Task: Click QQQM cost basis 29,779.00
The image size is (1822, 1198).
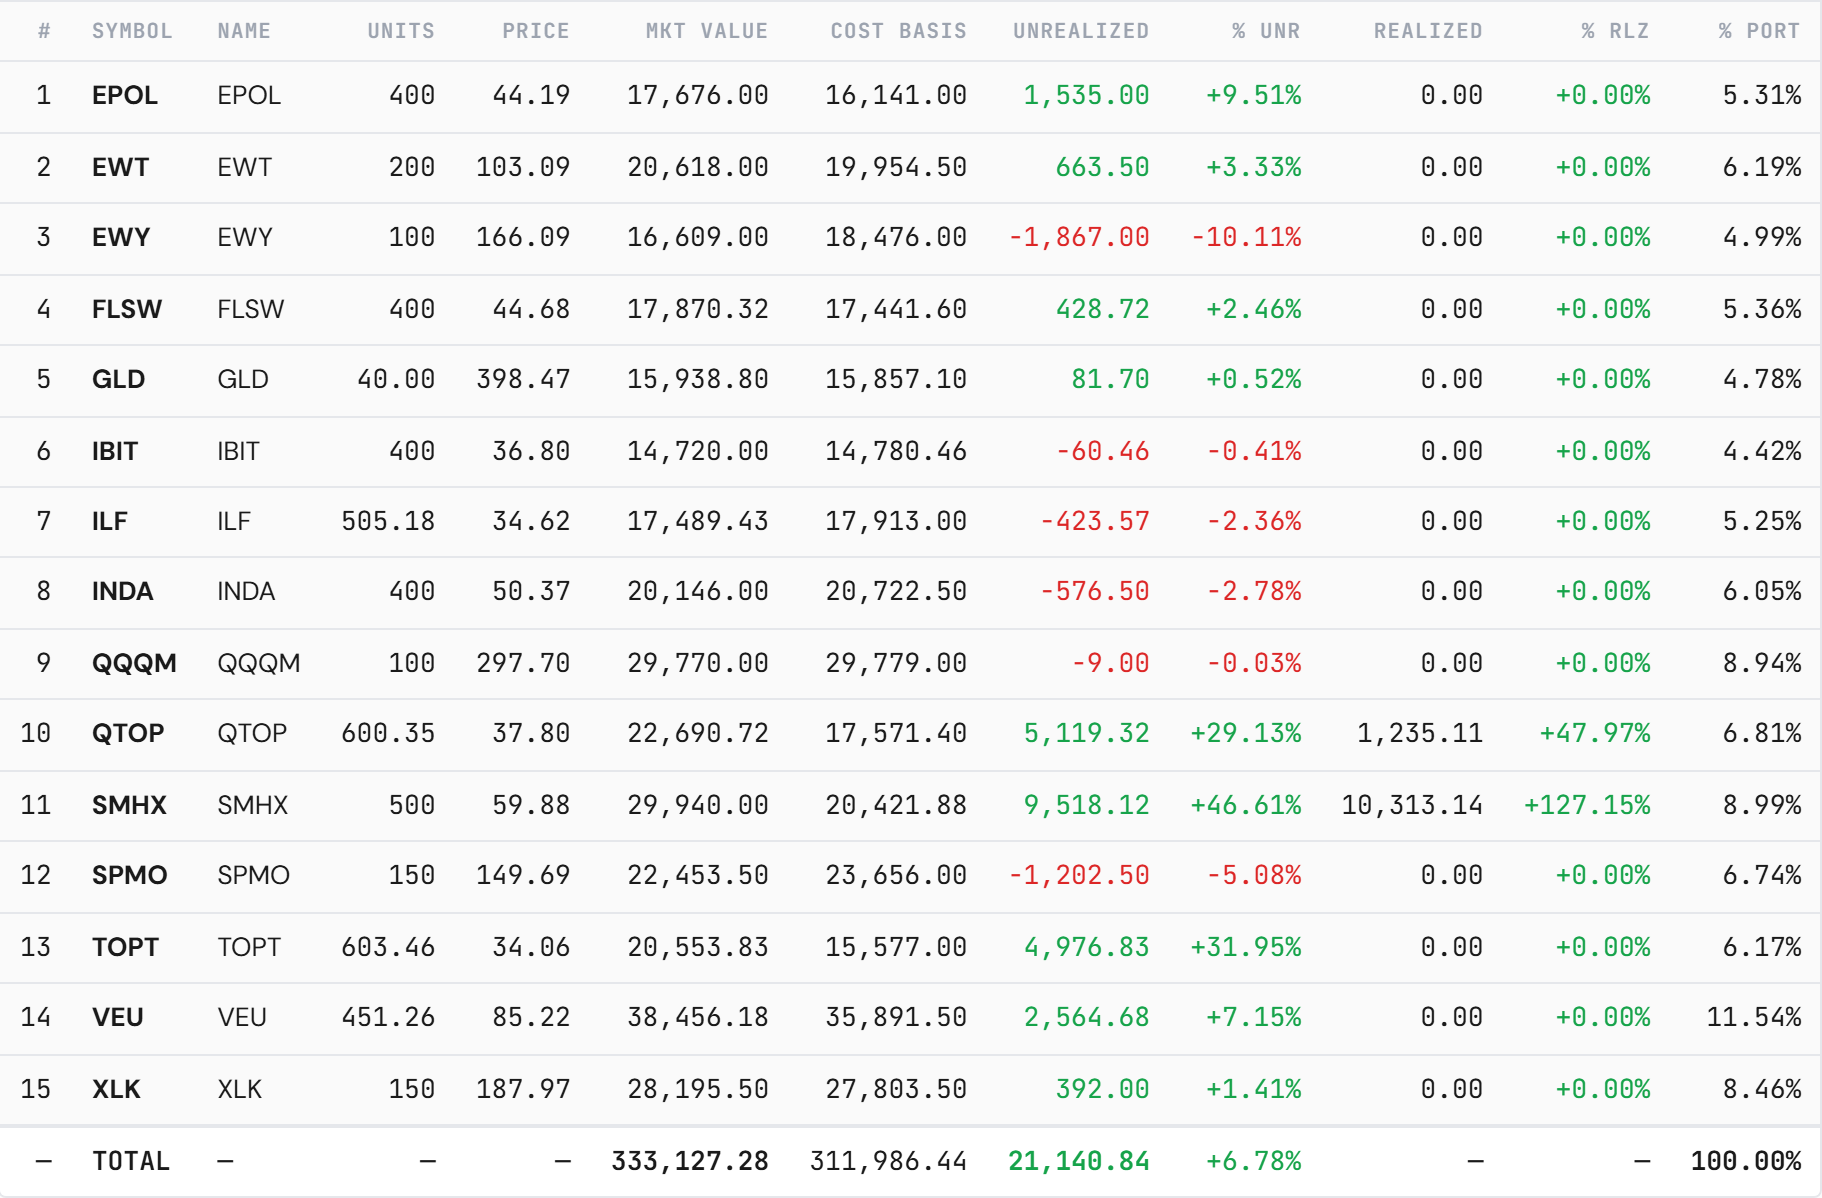Action: tap(896, 663)
